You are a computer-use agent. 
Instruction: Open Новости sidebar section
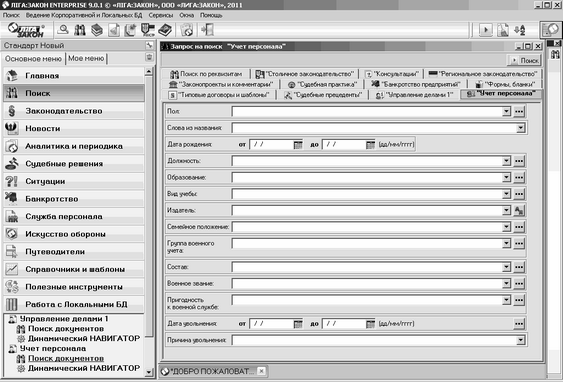[x=74, y=129]
